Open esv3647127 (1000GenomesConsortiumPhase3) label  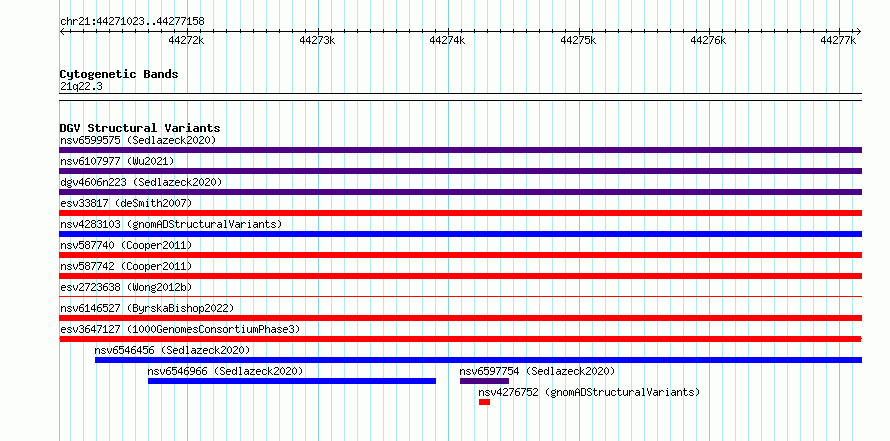pos(180,329)
